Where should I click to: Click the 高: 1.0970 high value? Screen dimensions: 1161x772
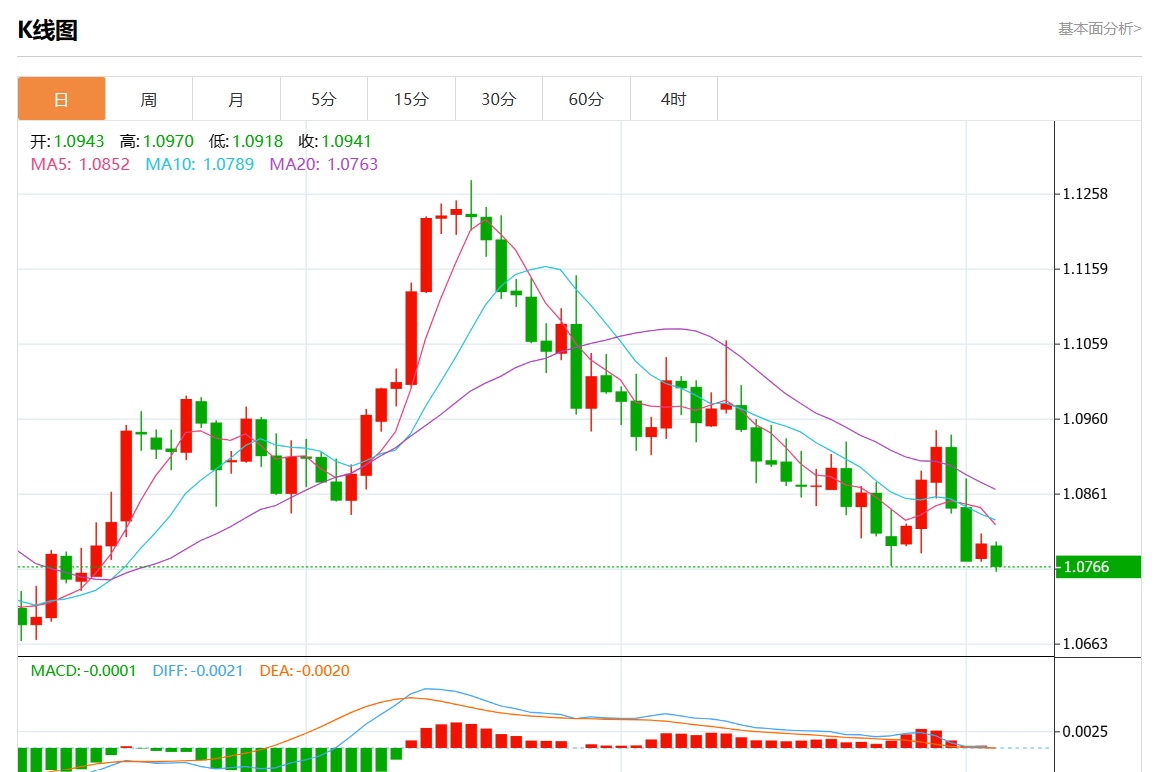pos(157,141)
